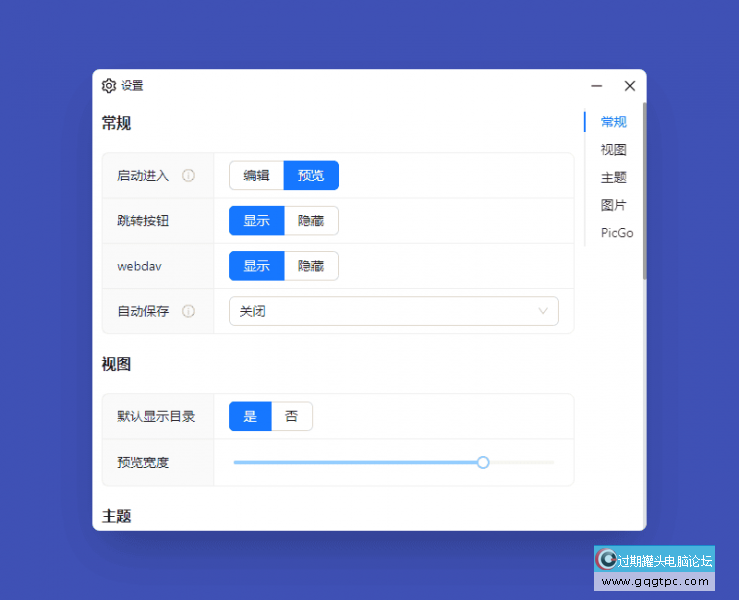Close the 设置 window
Screen dimensions: 739x600
click(629, 86)
